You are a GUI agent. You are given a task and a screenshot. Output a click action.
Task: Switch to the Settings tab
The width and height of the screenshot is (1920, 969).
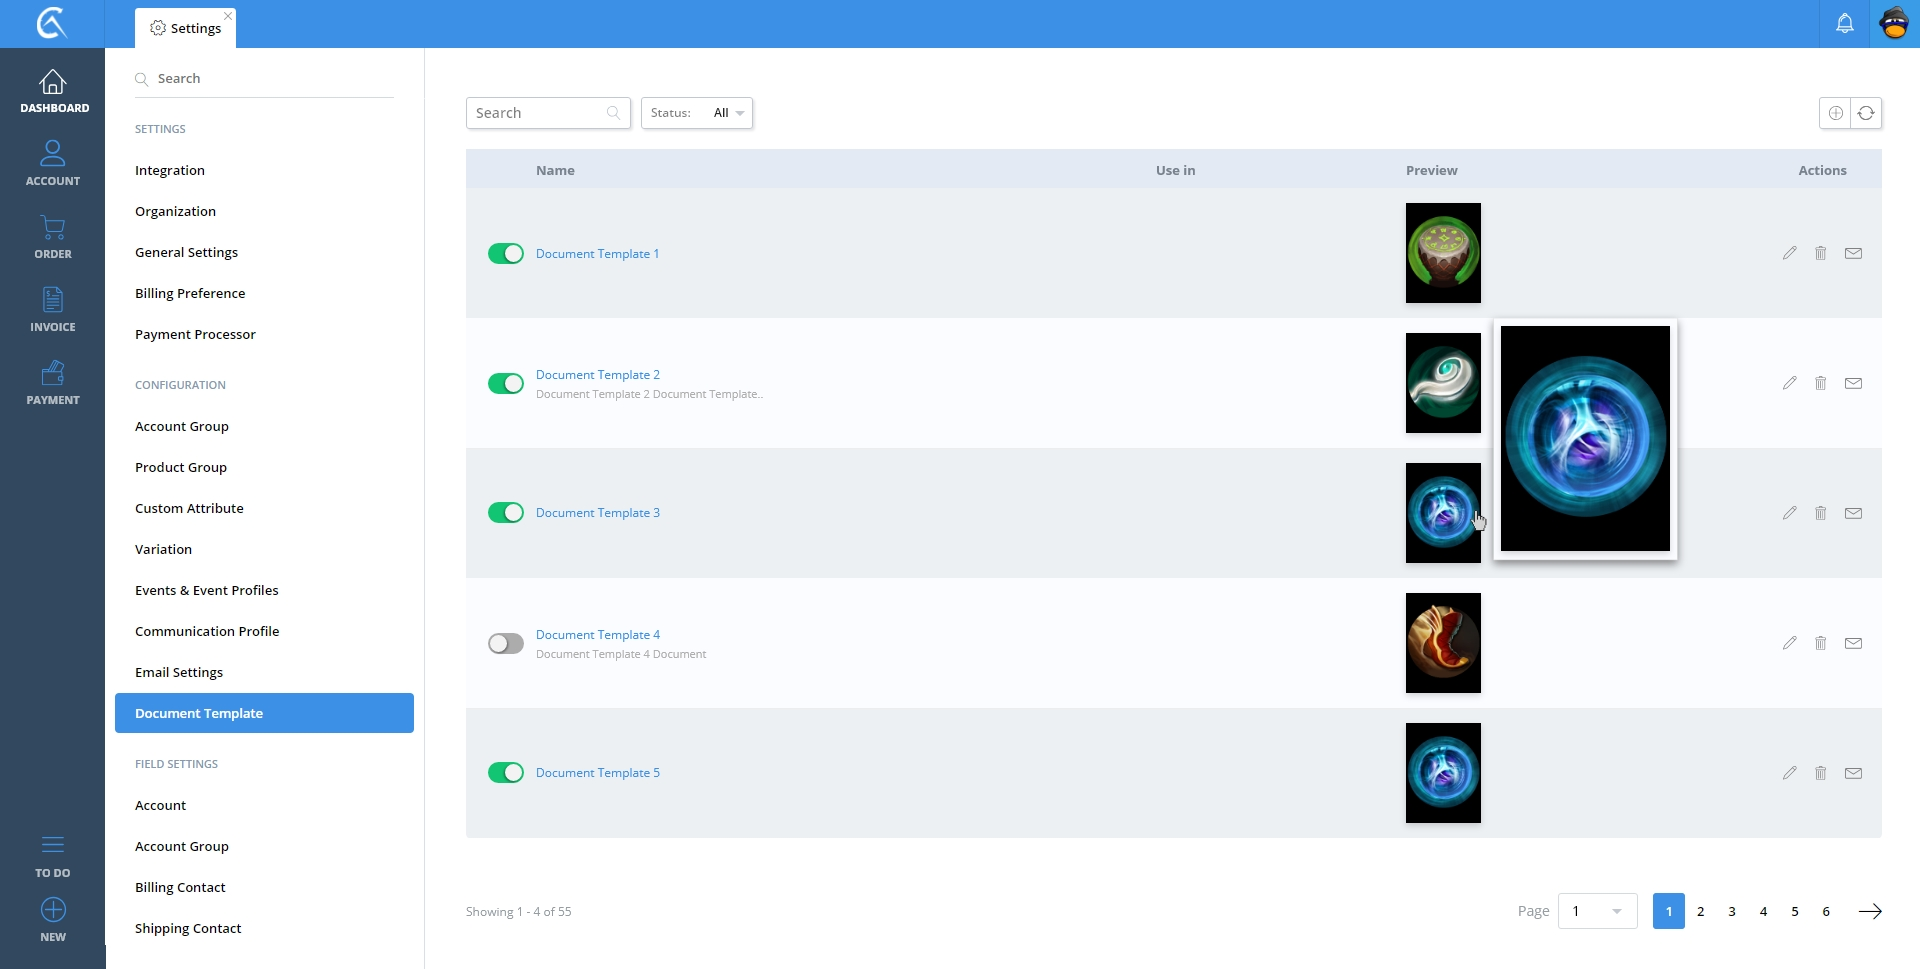(x=186, y=28)
